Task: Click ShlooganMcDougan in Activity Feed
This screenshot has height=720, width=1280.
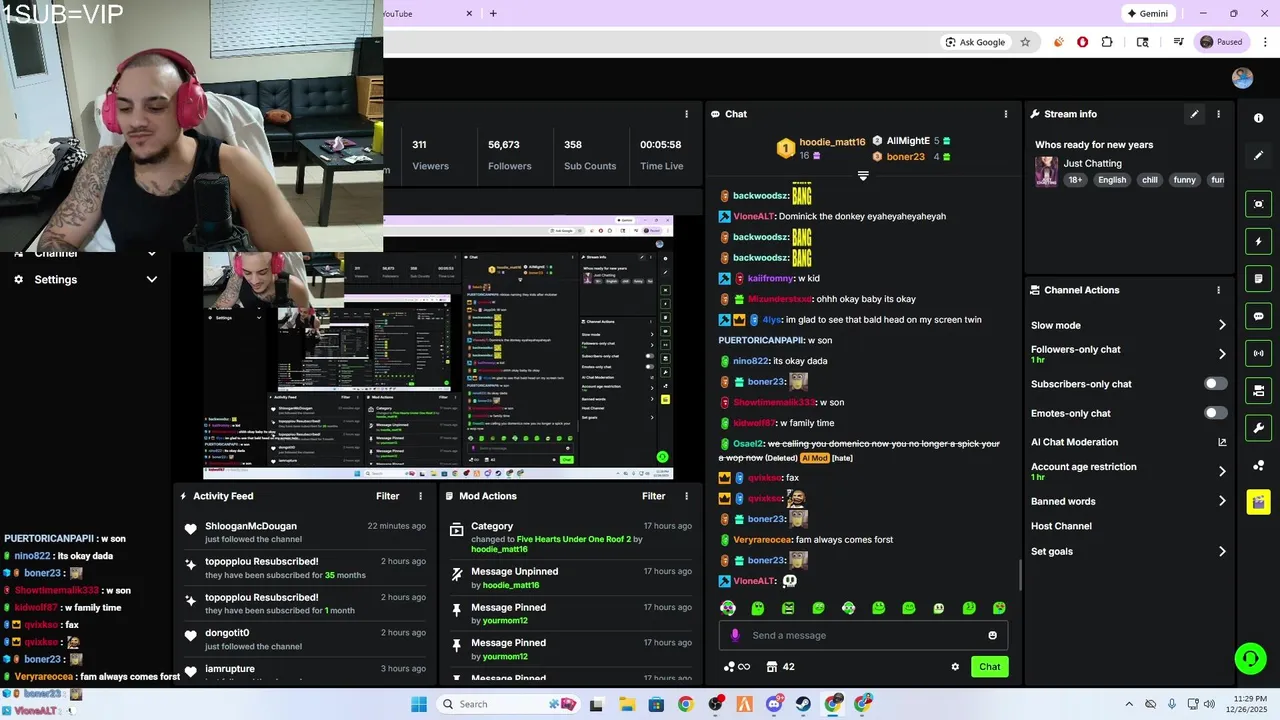Action: (251, 526)
